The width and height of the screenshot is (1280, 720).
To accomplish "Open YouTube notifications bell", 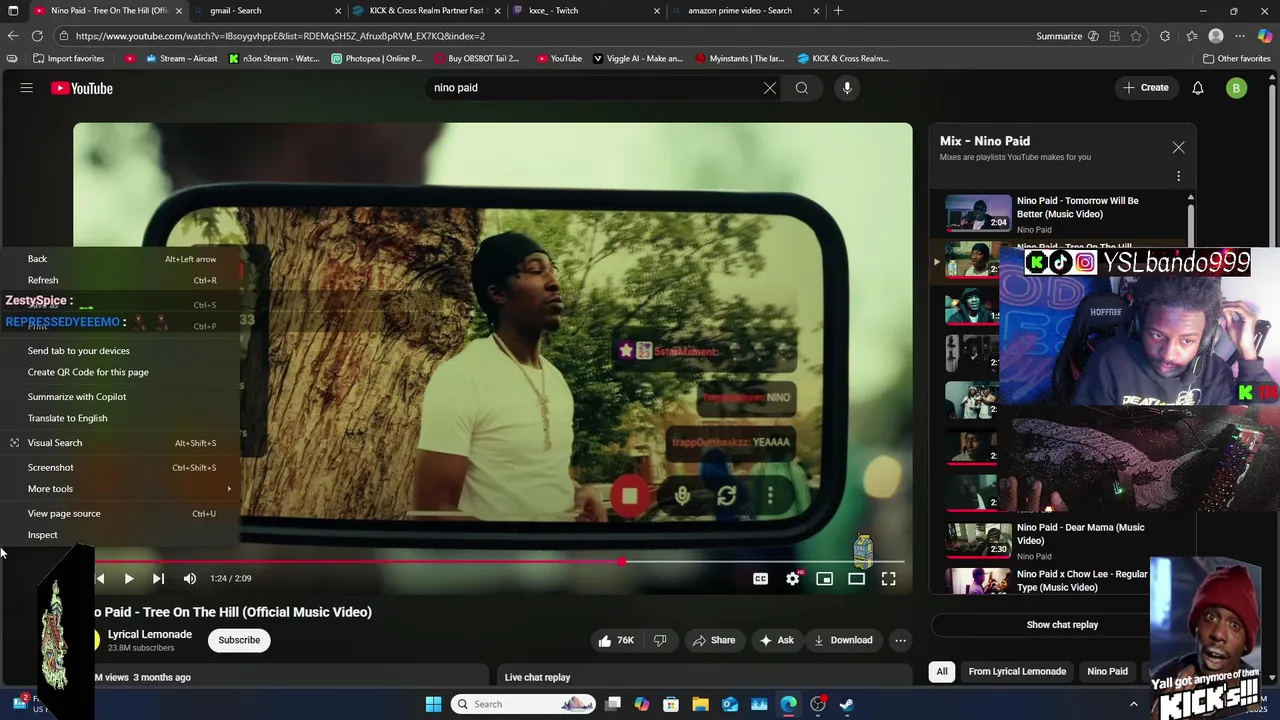I will [x=1198, y=88].
